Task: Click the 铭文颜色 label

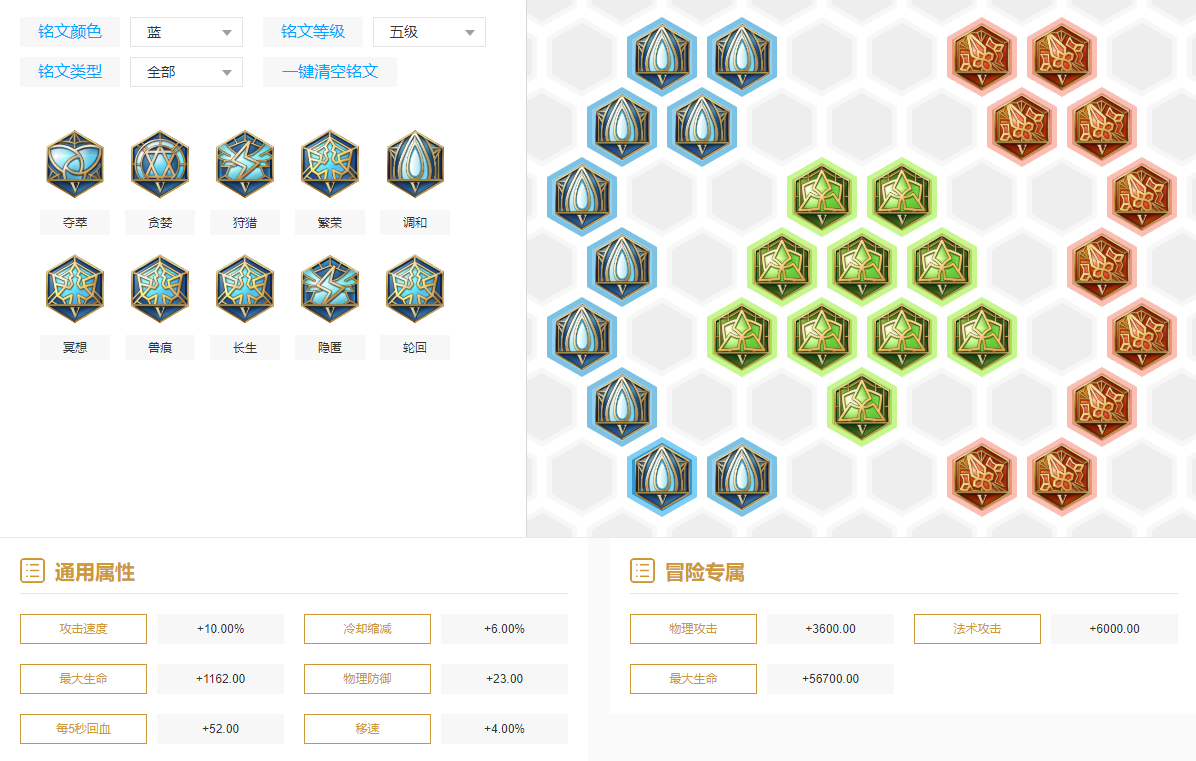Action: pos(69,32)
